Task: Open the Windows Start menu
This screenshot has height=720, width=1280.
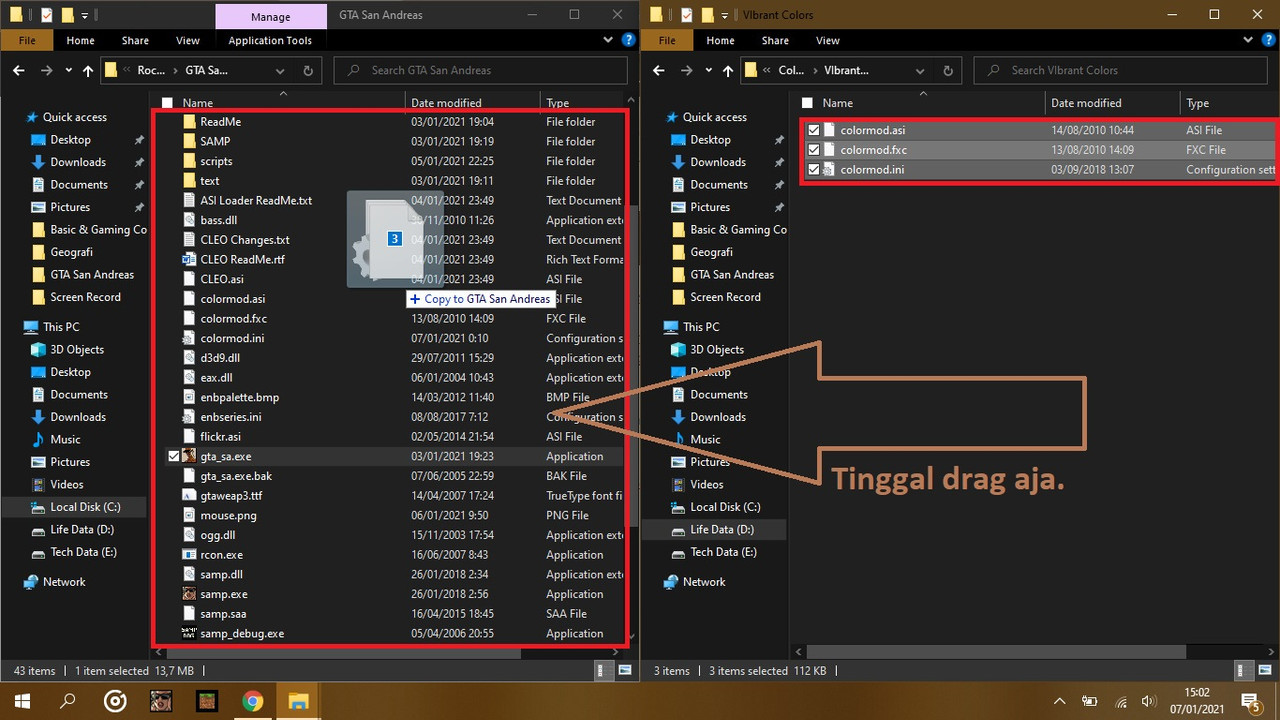Action: [22, 700]
